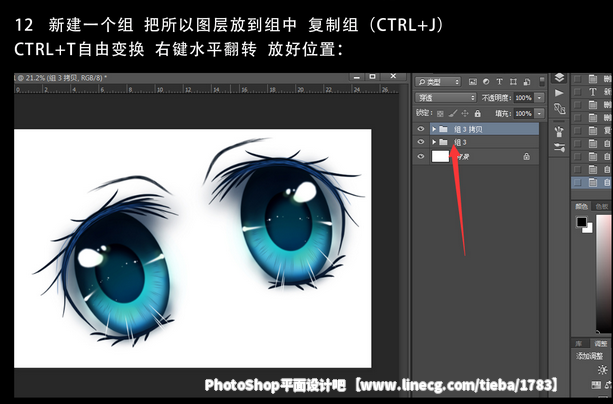This screenshot has width=613, height=404.
Task: Hide the 组 3 group
Action: (x=421, y=142)
